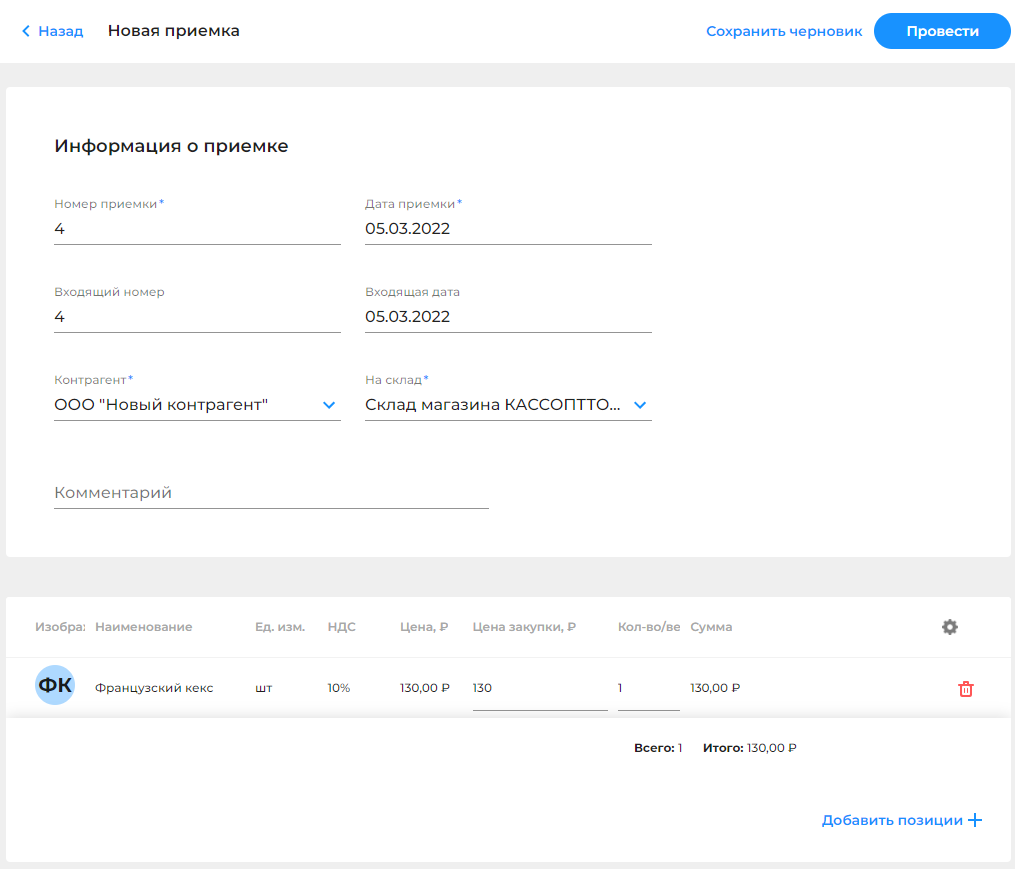Edit the Цена закупки value 130
This screenshot has height=869, width=1015.
pos(539,688)
